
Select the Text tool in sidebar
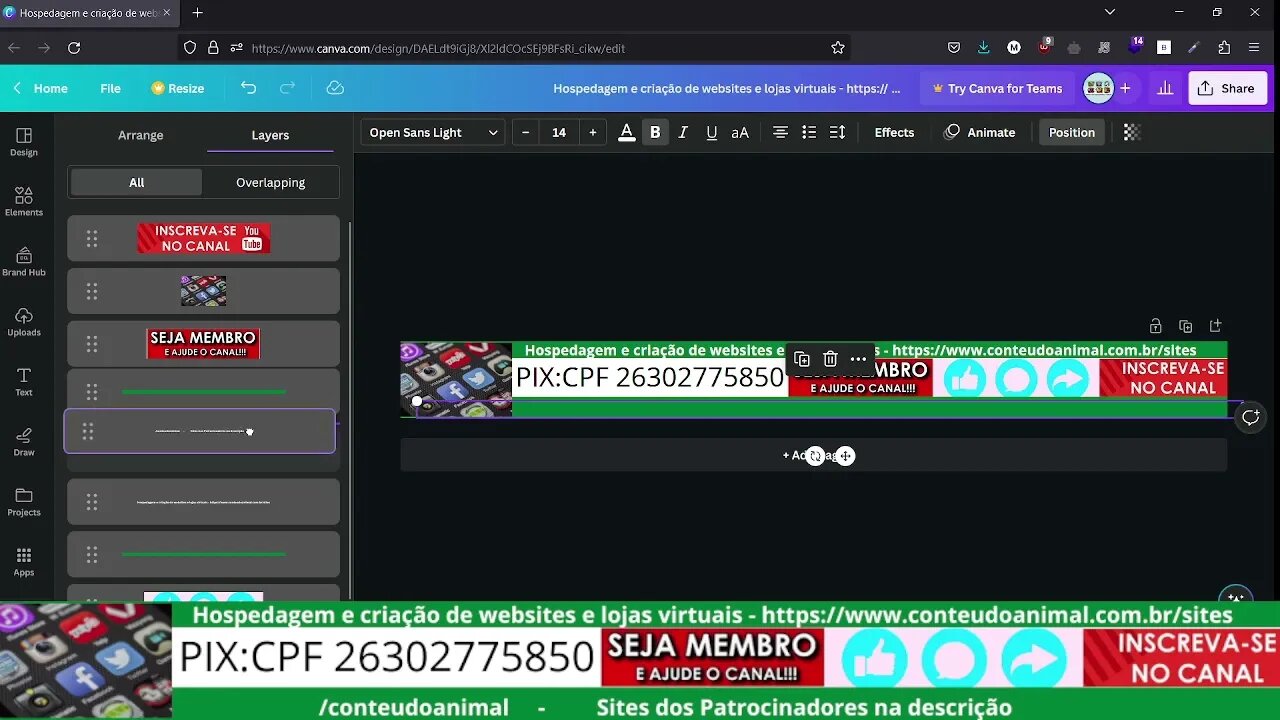[x=24, y=382]
